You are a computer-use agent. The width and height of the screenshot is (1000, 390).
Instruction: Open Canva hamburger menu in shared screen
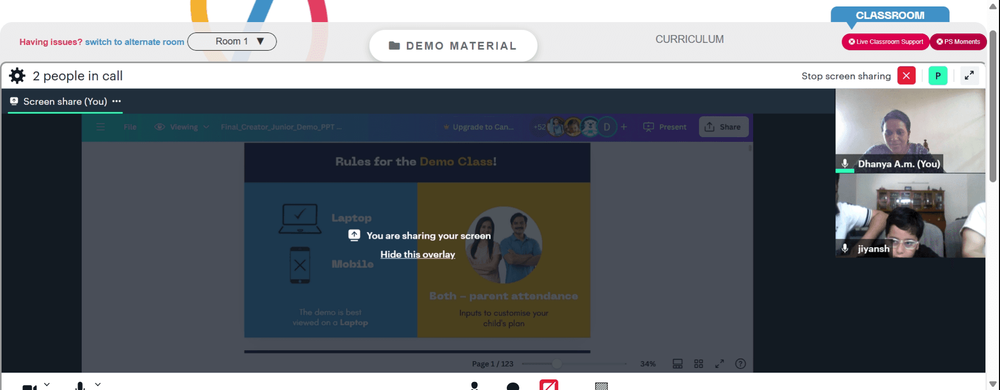[101, 127]
